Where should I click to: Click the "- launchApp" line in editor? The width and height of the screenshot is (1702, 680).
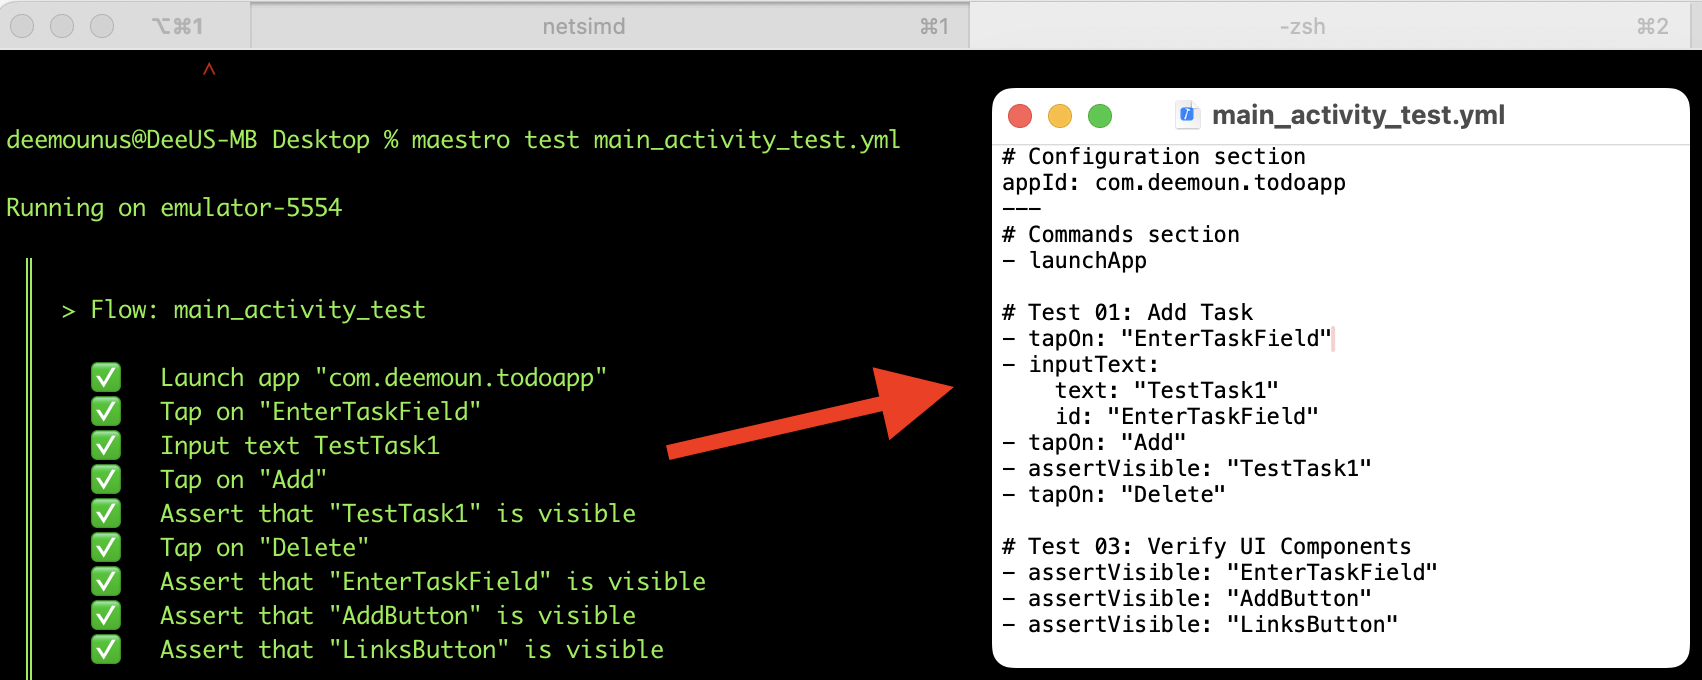(1075, 261)
